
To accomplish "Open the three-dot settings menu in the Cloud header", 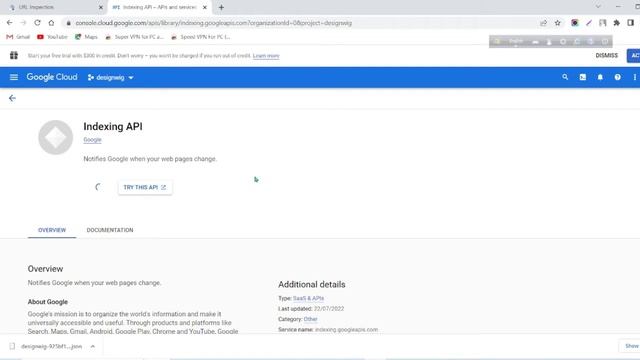I will coord(635,77).
